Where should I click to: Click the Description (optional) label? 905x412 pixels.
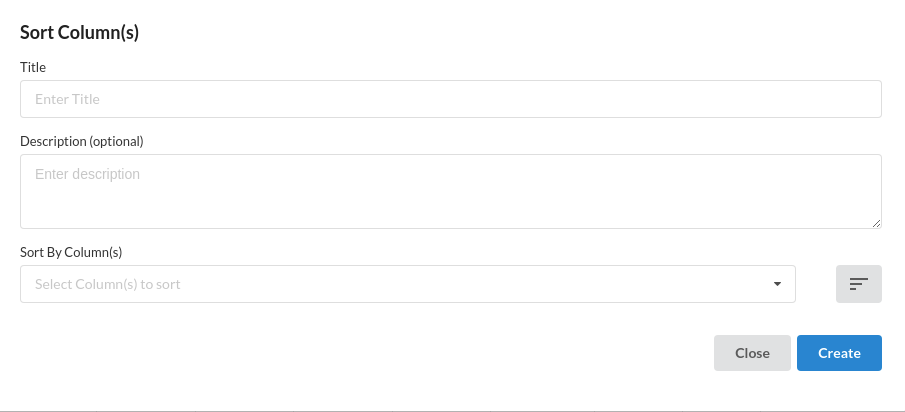coord(81,141)
